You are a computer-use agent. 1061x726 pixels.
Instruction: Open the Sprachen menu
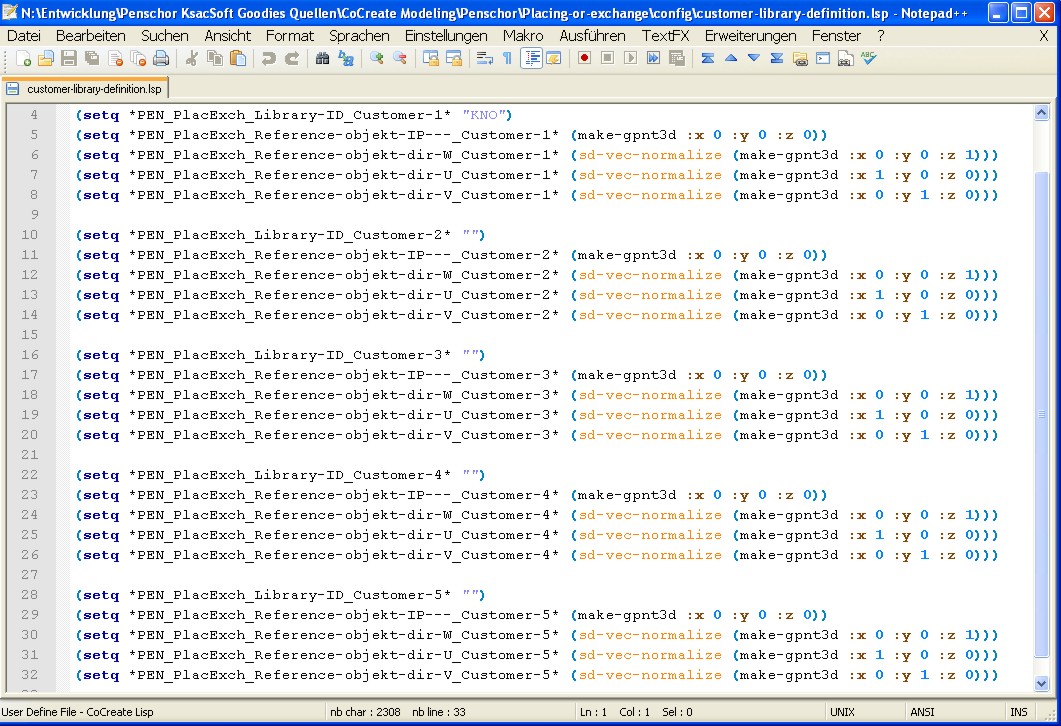click(x=359, y=35)
